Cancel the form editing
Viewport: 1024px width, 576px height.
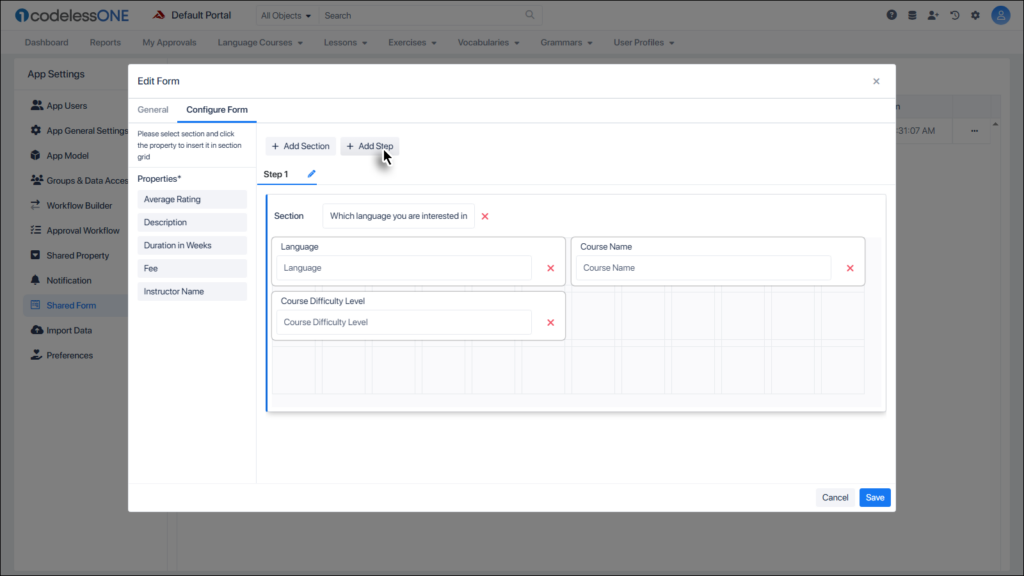(x=835, y=498)
